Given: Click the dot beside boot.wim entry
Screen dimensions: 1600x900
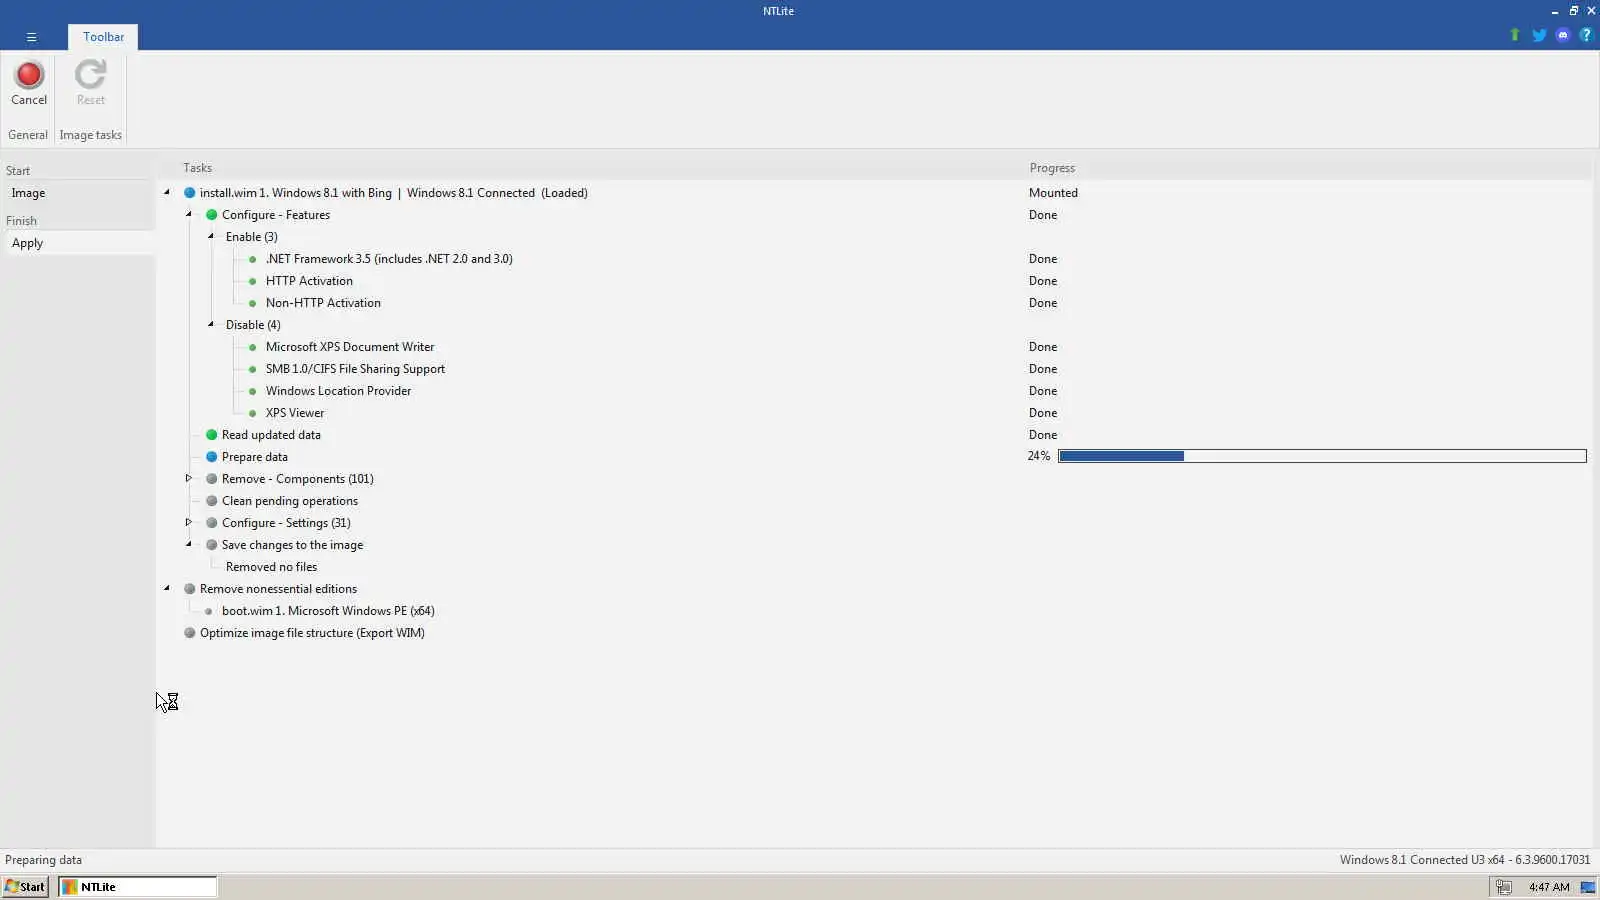Looking at the screenshot, I should (208, 611).
